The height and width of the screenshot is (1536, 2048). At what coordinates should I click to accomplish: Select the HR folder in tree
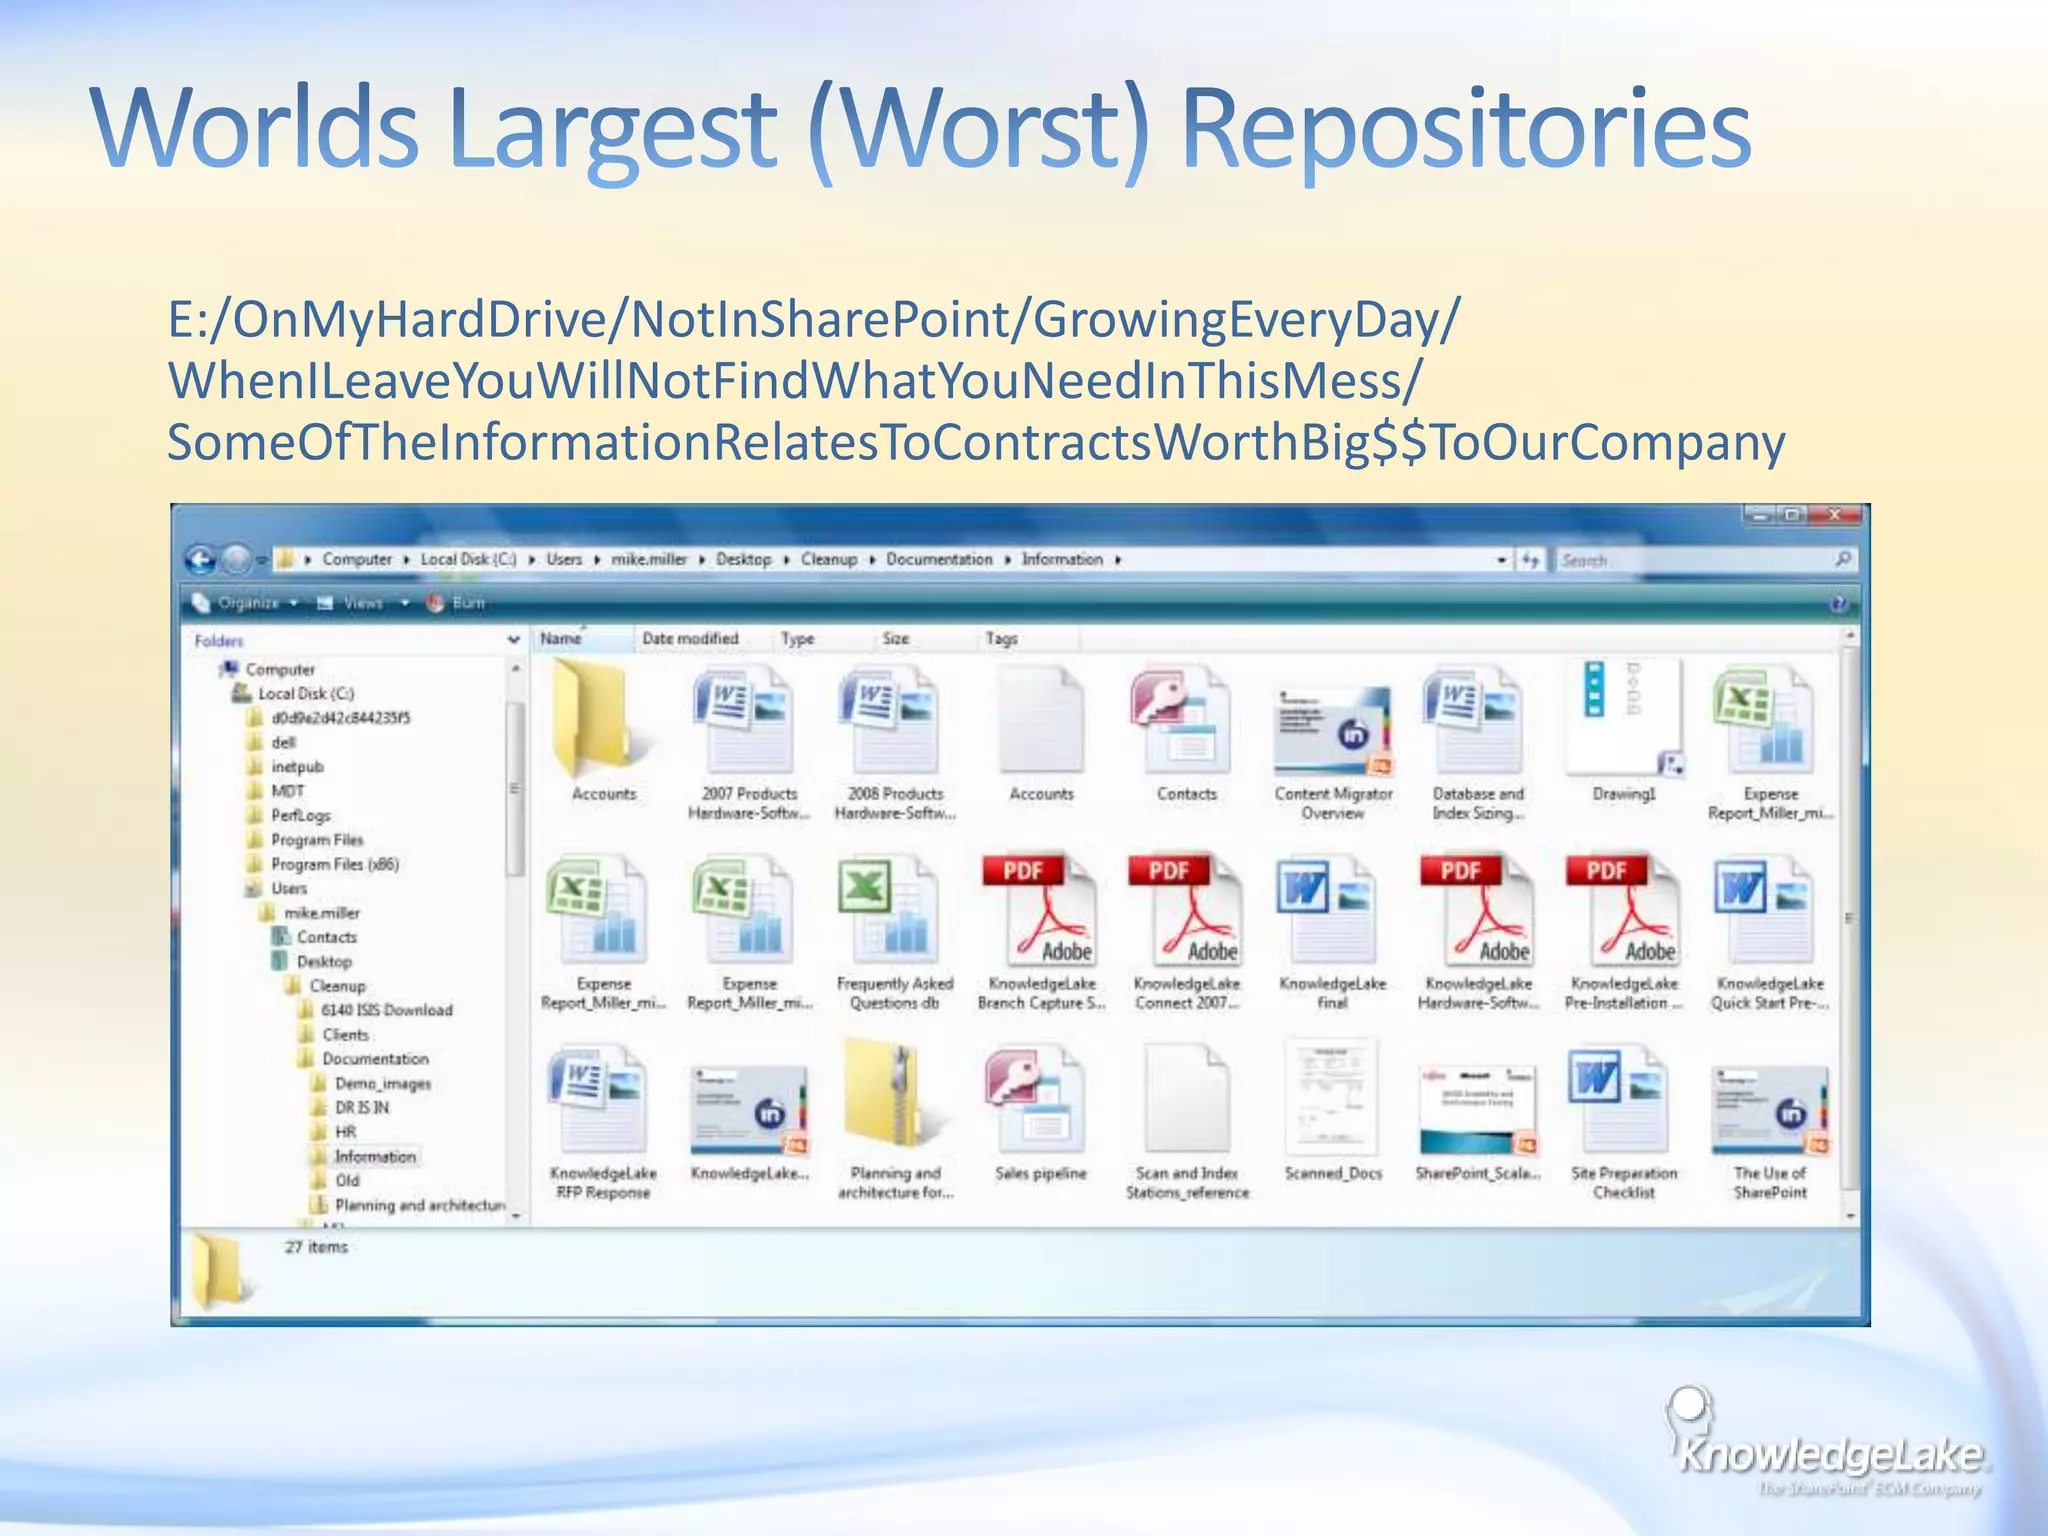(345, 1132)
